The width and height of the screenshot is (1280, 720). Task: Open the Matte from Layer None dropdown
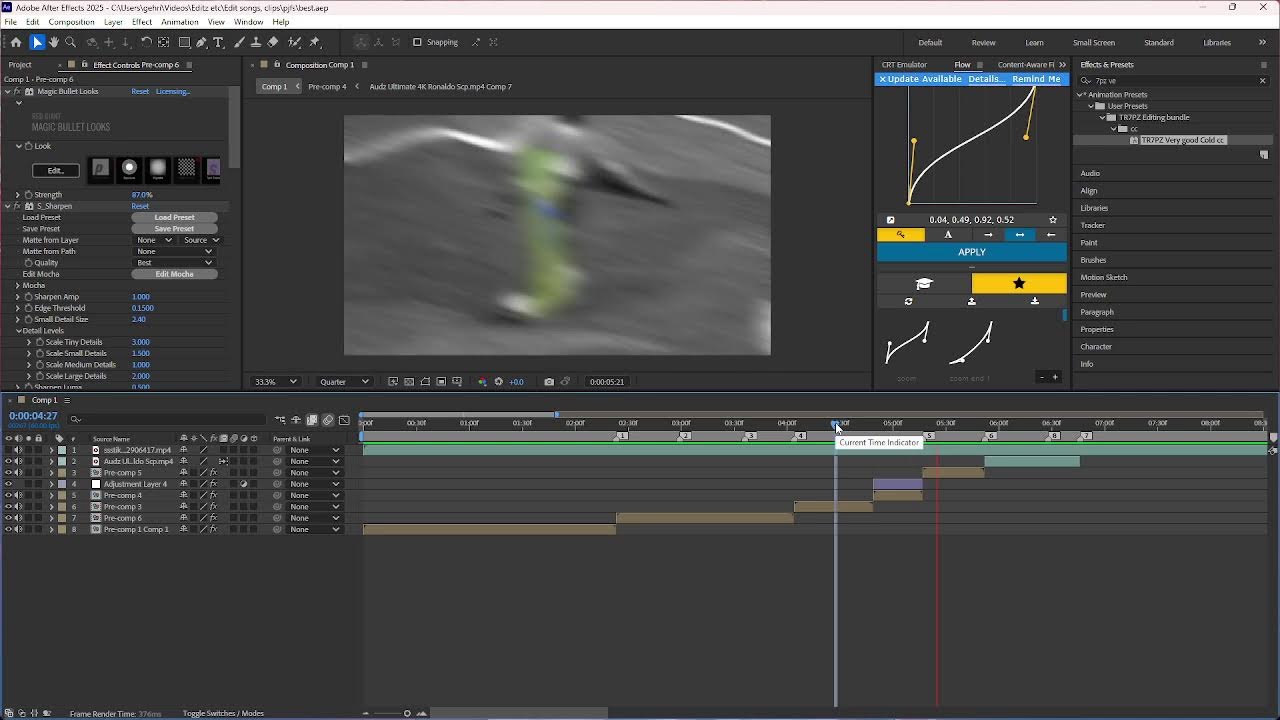155,240
